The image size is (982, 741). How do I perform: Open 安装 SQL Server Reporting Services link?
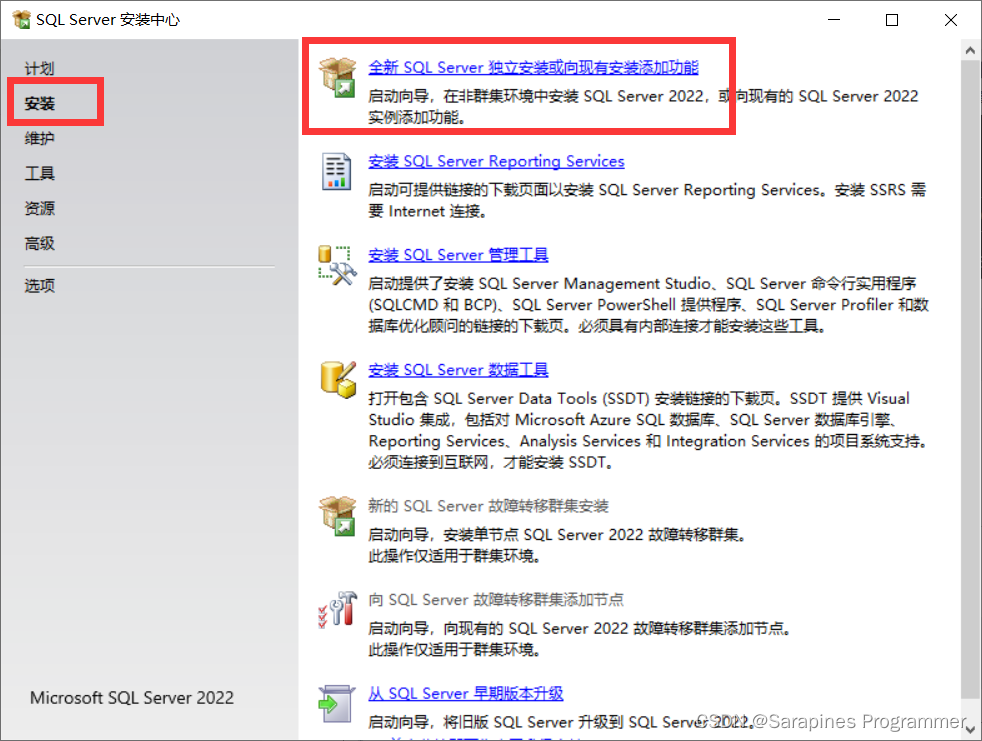pyautogui.click(x=496, y=161)
